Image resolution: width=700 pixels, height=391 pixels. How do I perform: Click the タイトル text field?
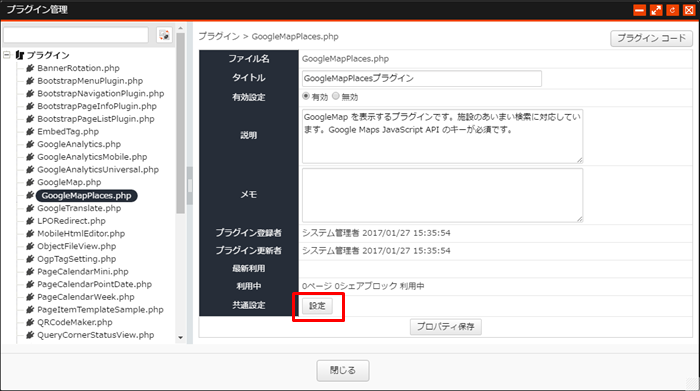[421, 79]
